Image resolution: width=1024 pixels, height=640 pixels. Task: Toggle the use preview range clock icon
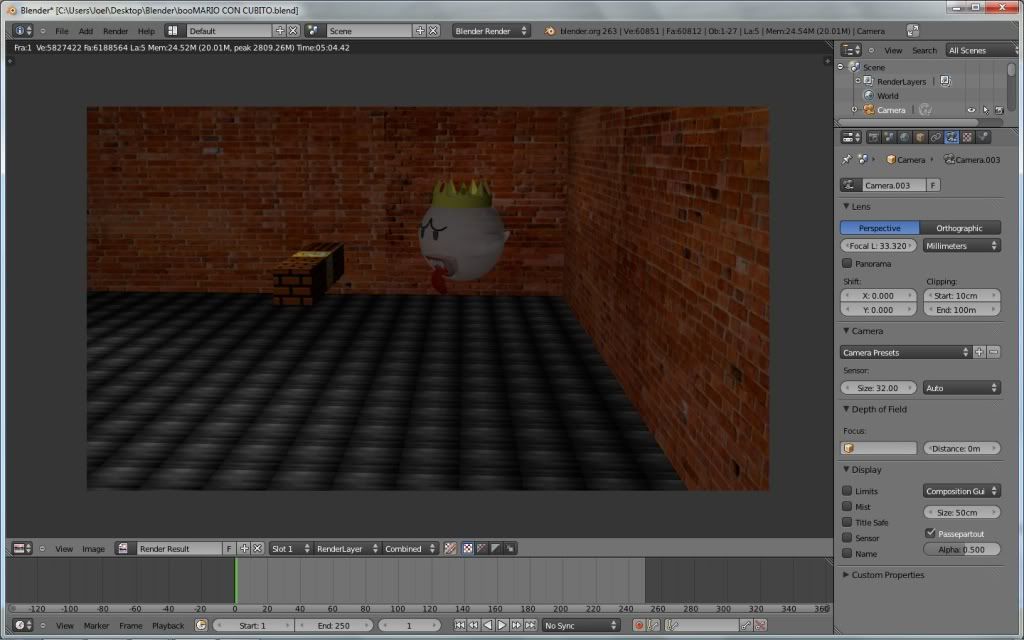201,626
